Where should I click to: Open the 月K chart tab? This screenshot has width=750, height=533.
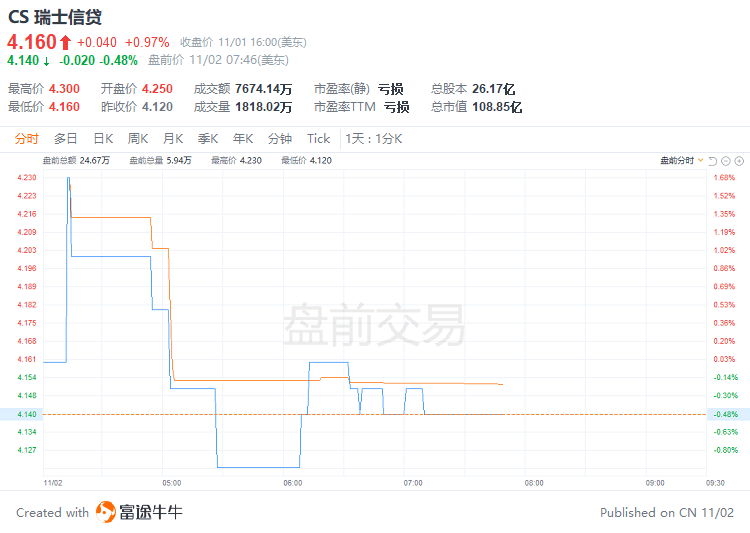(173, 139)
